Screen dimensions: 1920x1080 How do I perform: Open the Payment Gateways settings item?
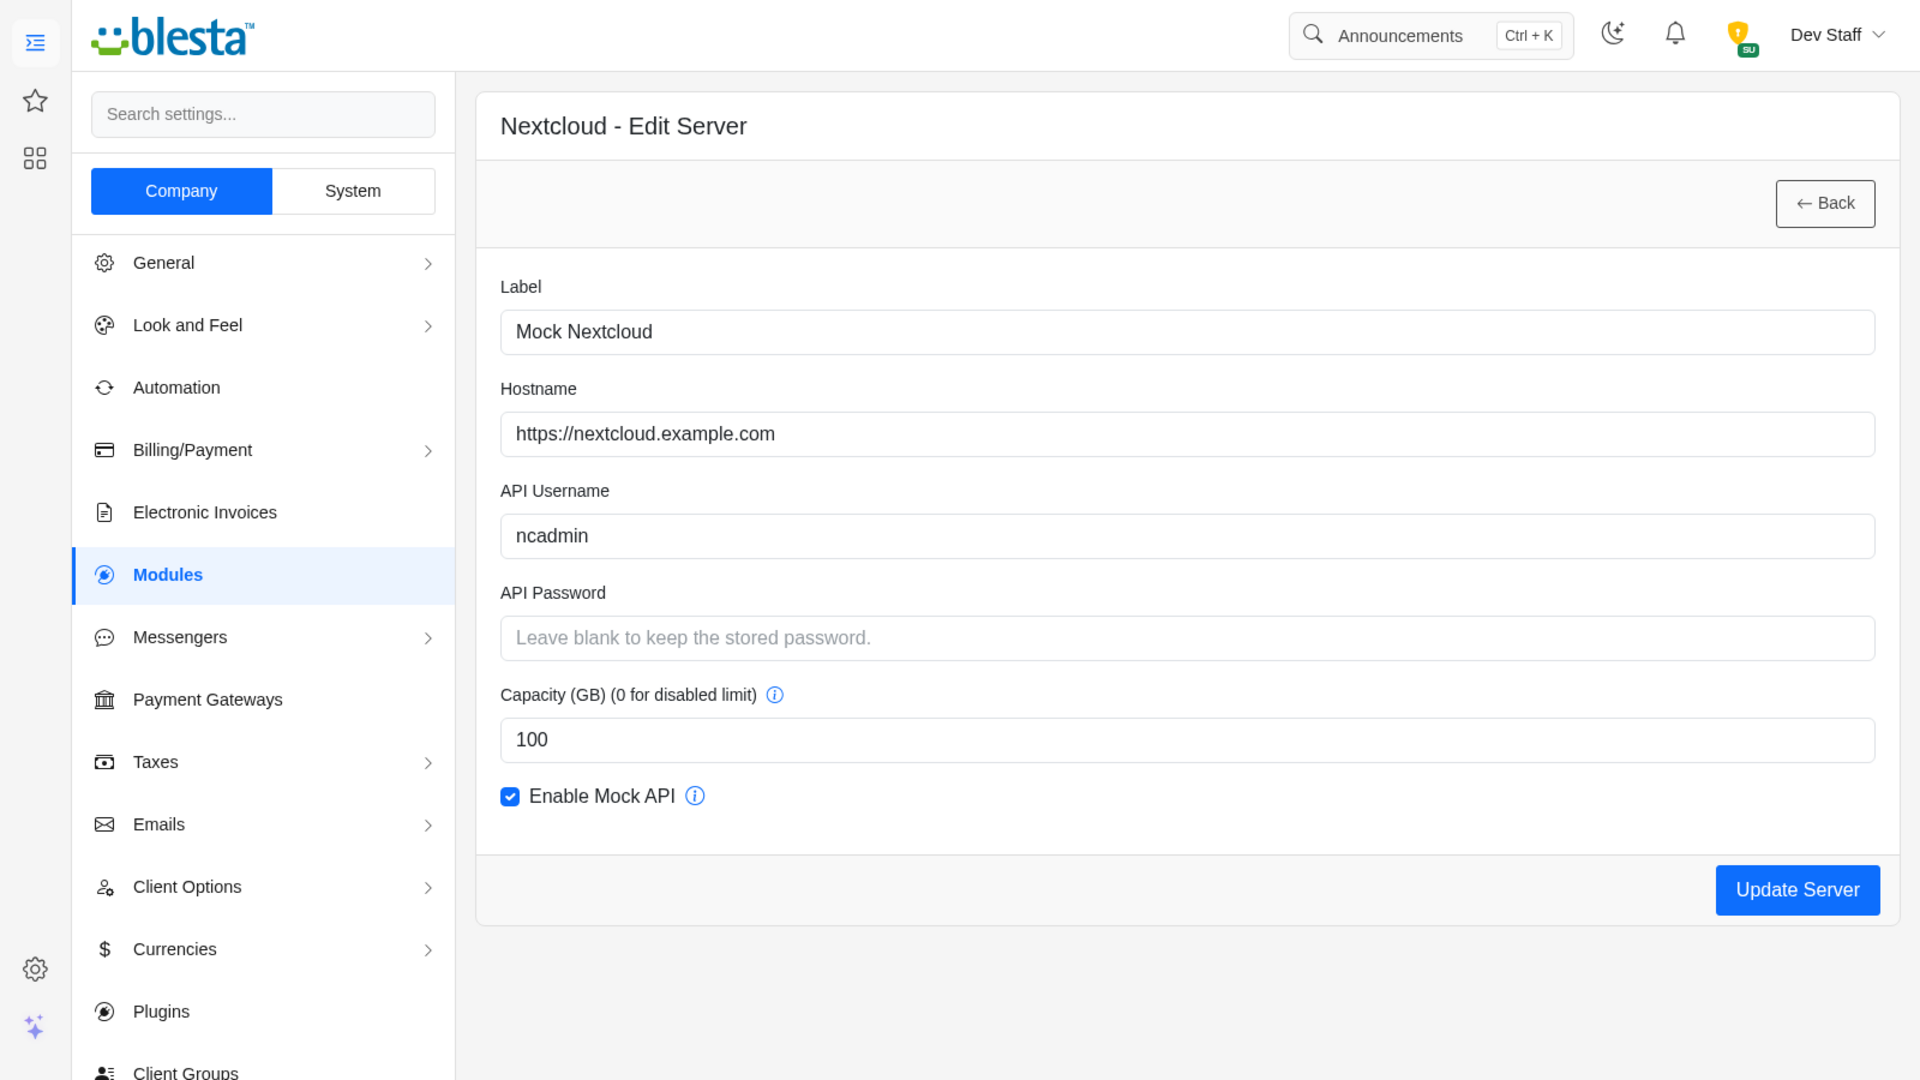pyautogui.click(x=263, y=700)
